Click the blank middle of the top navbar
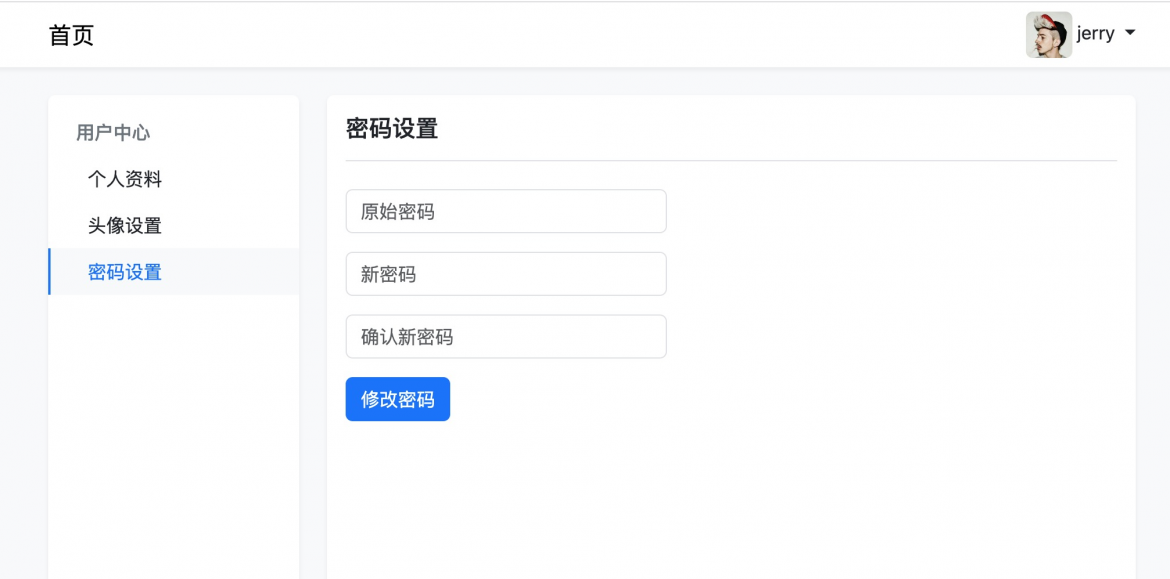The image size is (1170, 579). [560, 34]
